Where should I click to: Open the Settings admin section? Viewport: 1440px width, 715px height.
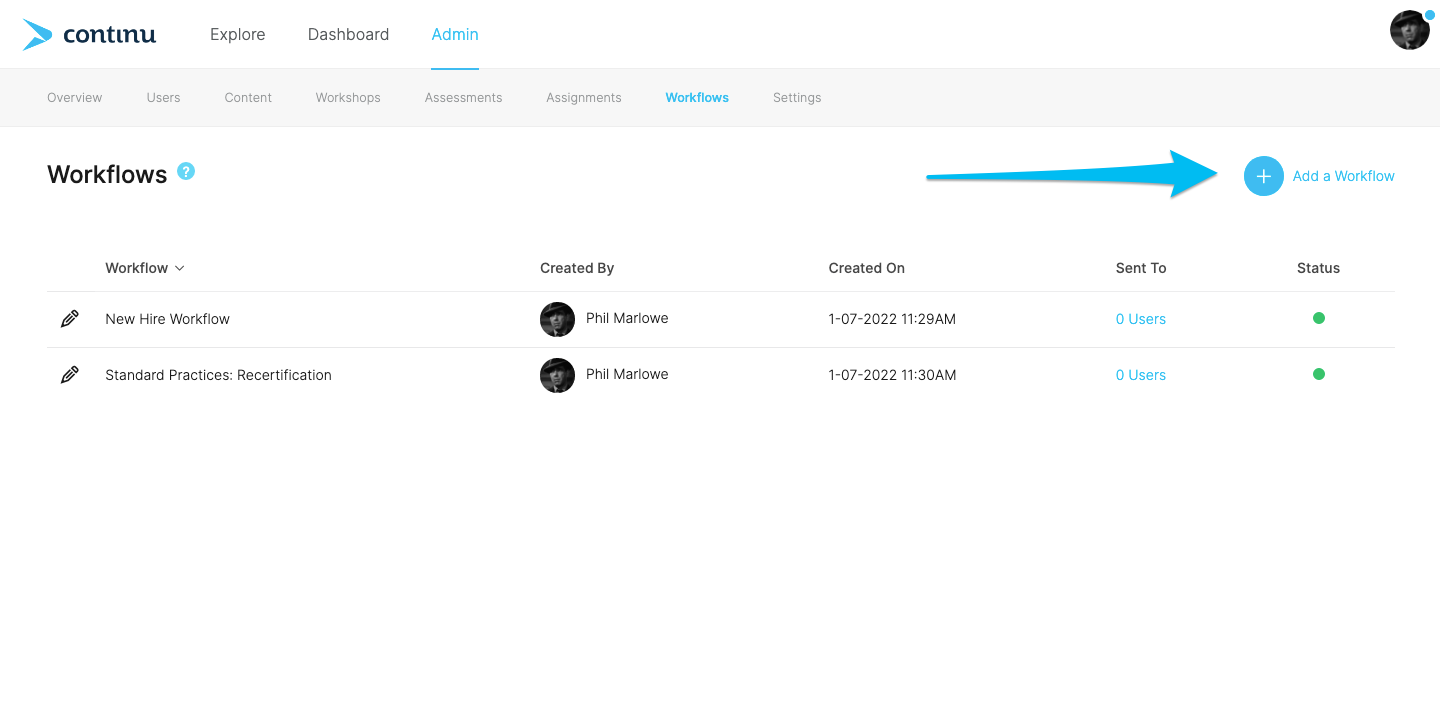point(796,98)
